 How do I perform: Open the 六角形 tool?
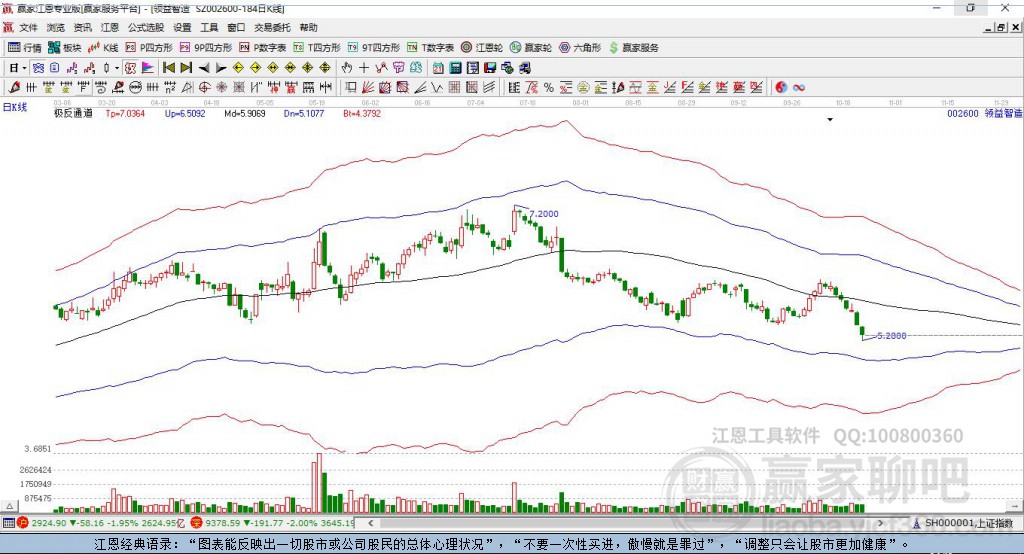(x=580, y=48)
